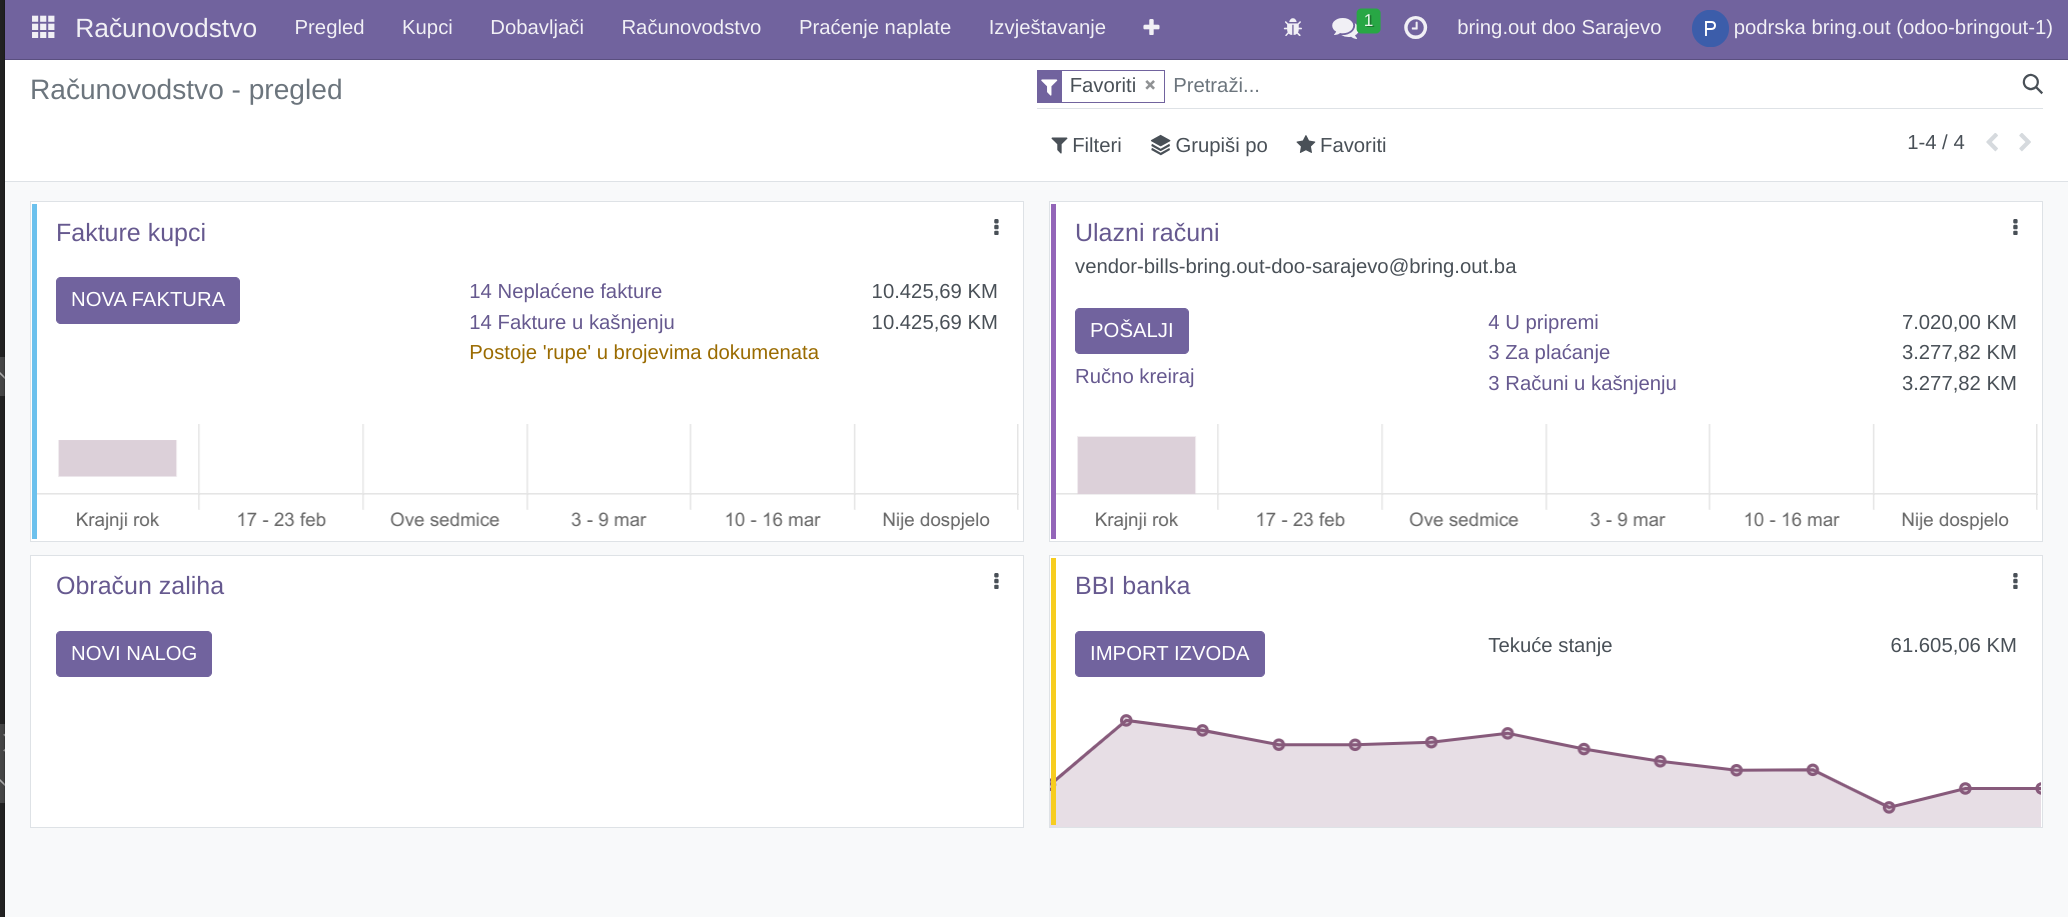2068x917 pixels.
Task: Expand the Filteri dropdown
Action: click(x=1086, y=145)
